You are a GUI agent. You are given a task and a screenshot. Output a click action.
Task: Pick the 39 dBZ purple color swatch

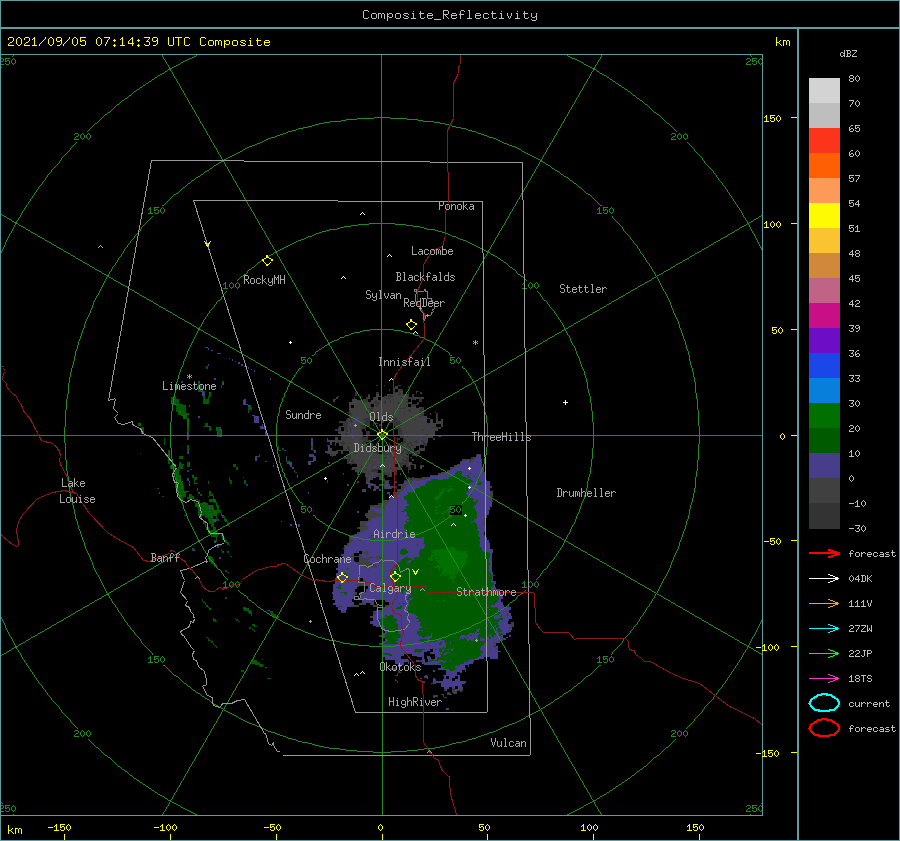[824, 340]
